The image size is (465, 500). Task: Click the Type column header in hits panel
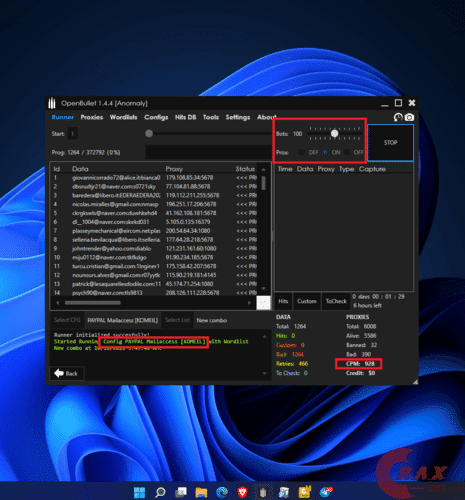347,169
